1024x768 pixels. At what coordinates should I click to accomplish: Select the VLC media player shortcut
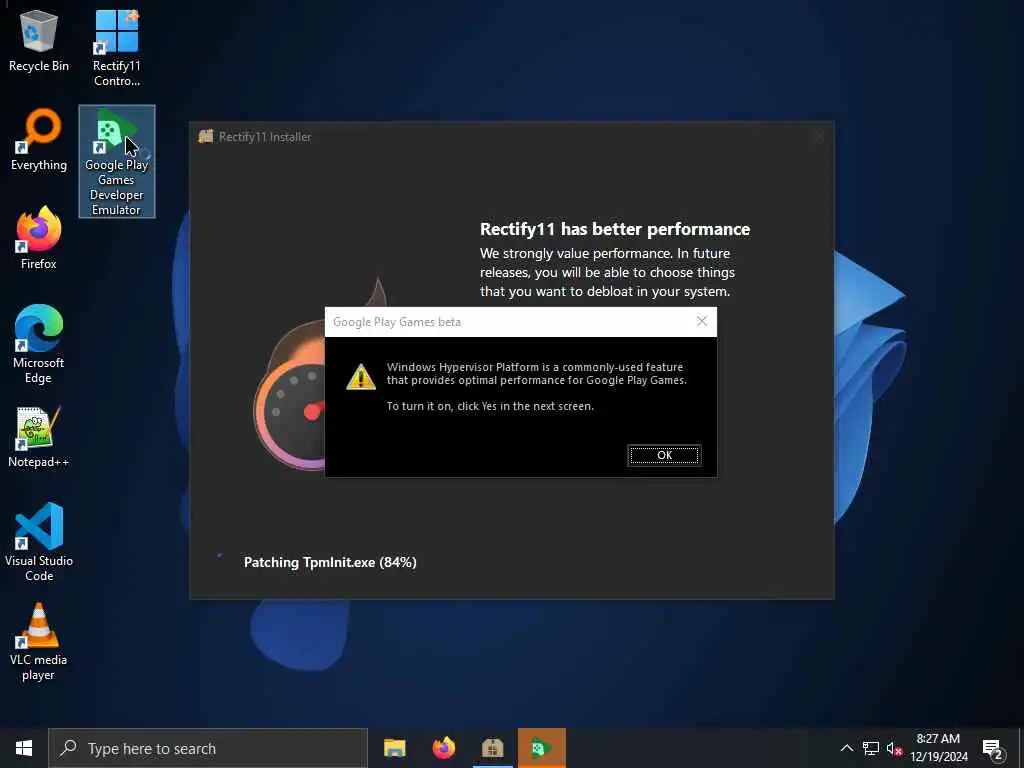pos(39,642)
